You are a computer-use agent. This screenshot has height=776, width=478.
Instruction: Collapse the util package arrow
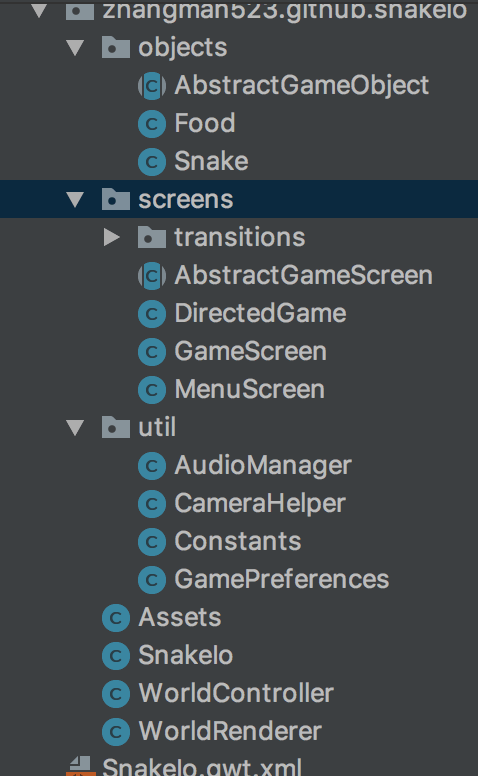[x=75, y=428]
